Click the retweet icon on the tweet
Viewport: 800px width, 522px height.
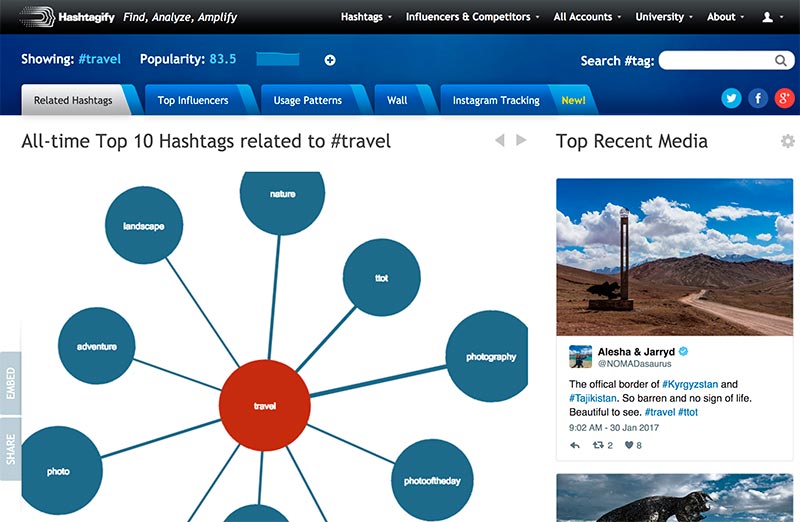(598, 445)
